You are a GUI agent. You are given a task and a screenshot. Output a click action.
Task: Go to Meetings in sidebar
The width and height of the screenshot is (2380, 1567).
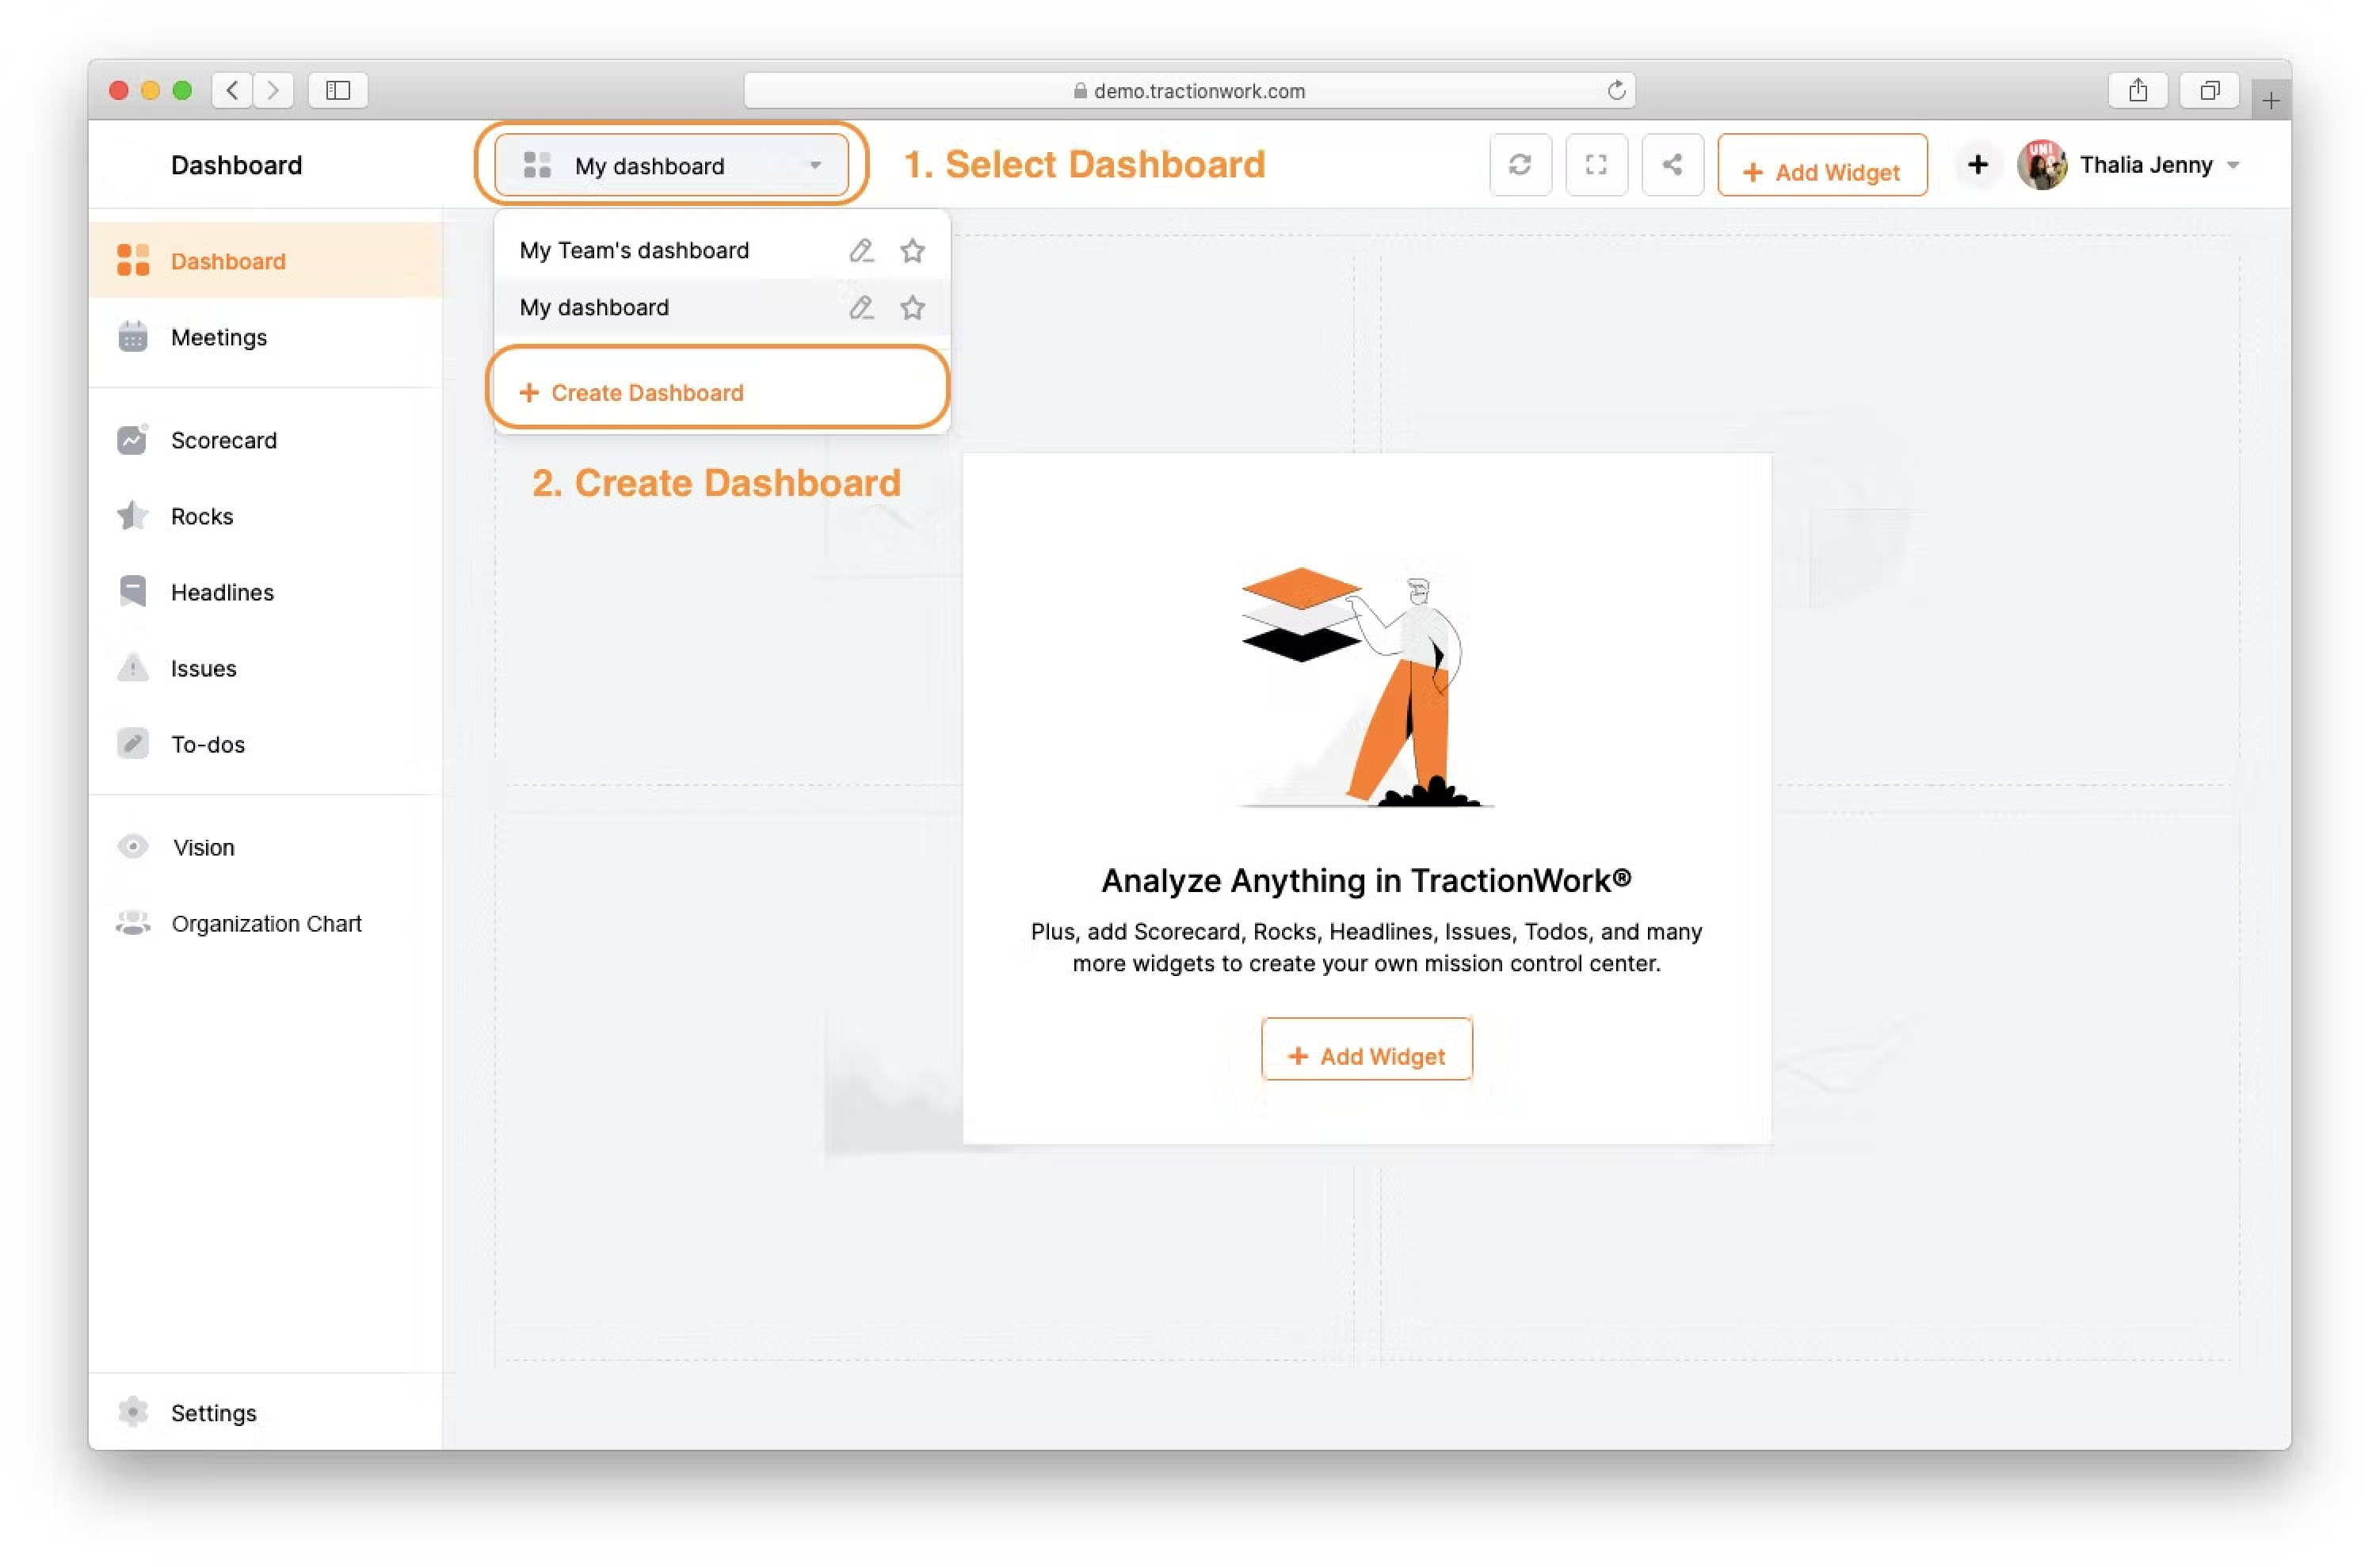(x=218, y=337)
